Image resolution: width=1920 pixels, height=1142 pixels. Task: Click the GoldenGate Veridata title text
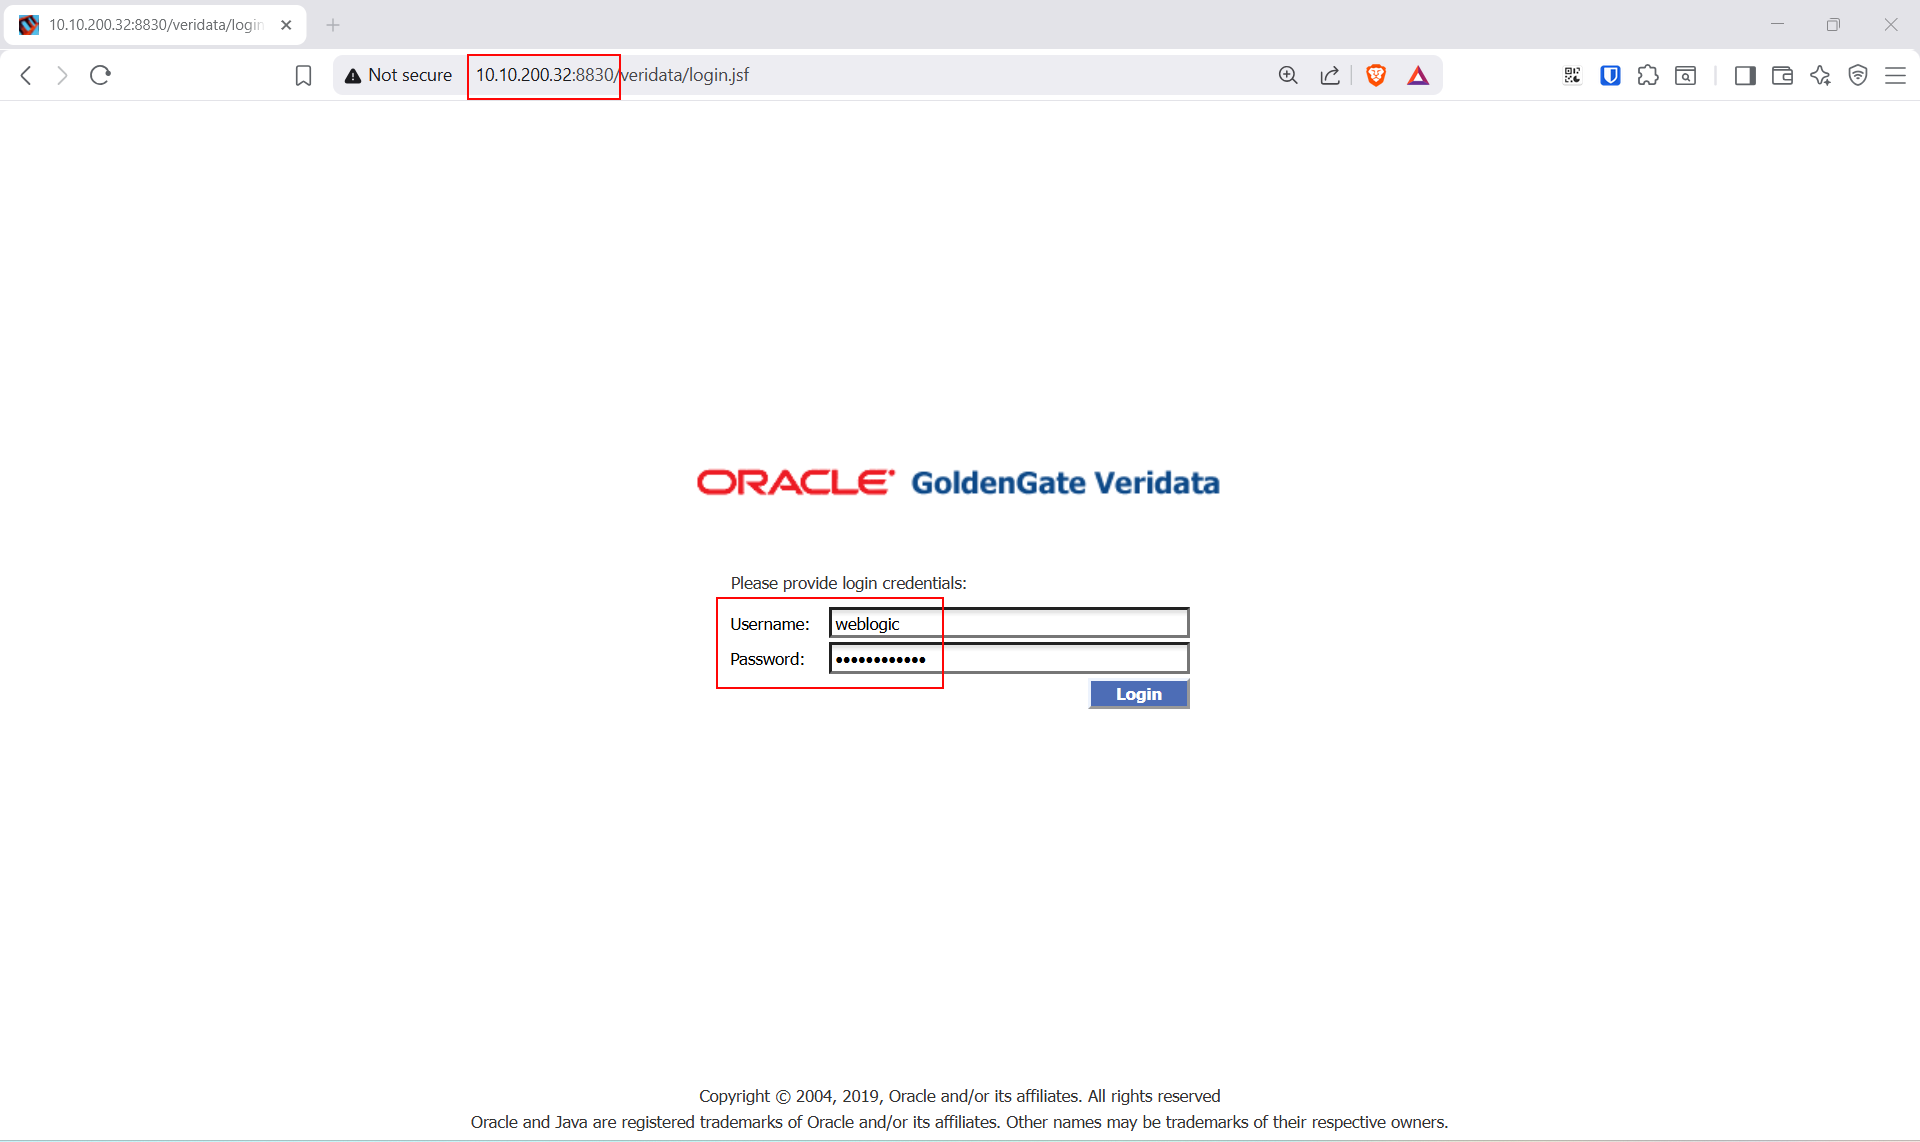click(1065, 483)
